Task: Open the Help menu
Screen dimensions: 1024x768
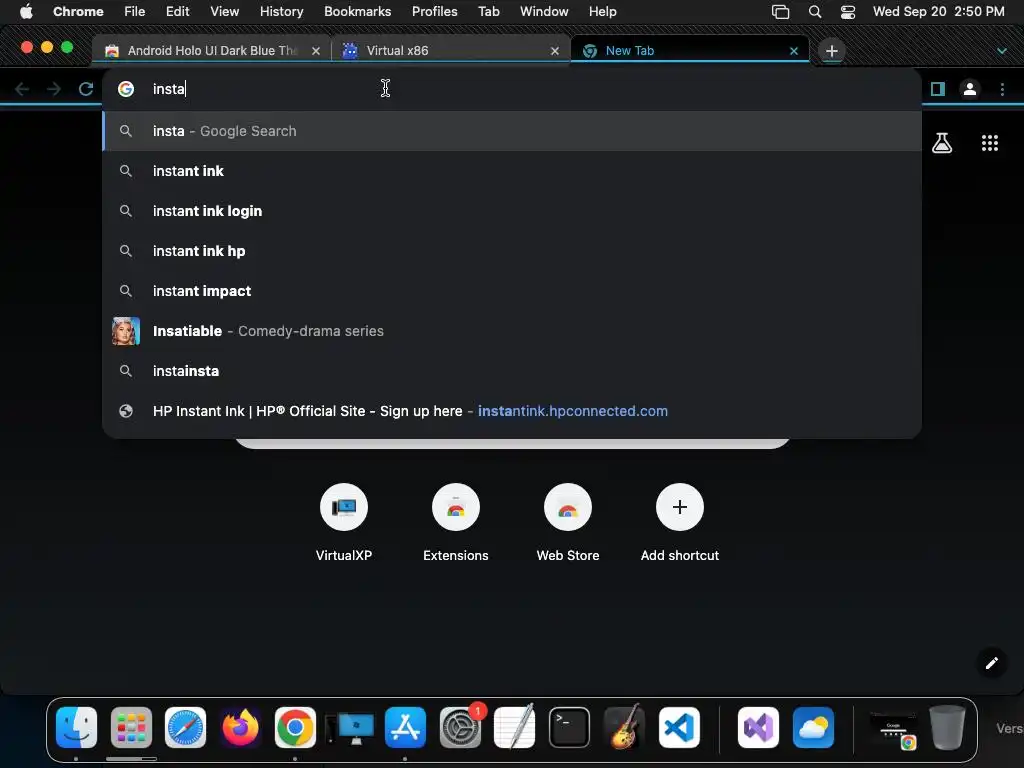Action: [602, 11]
